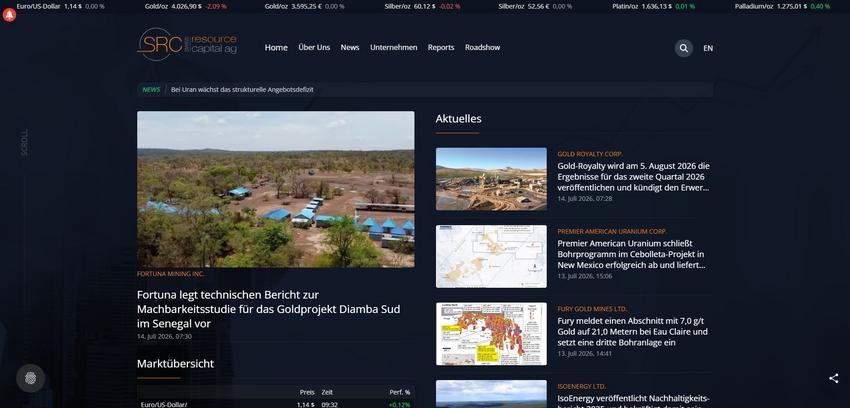Click Platin/oz 1.636,13 $ ticker entry

(653, 7)
